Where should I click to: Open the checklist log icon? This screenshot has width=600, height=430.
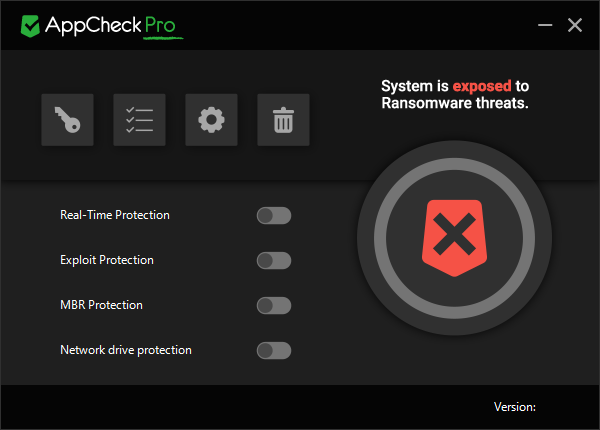coord(140,120)
